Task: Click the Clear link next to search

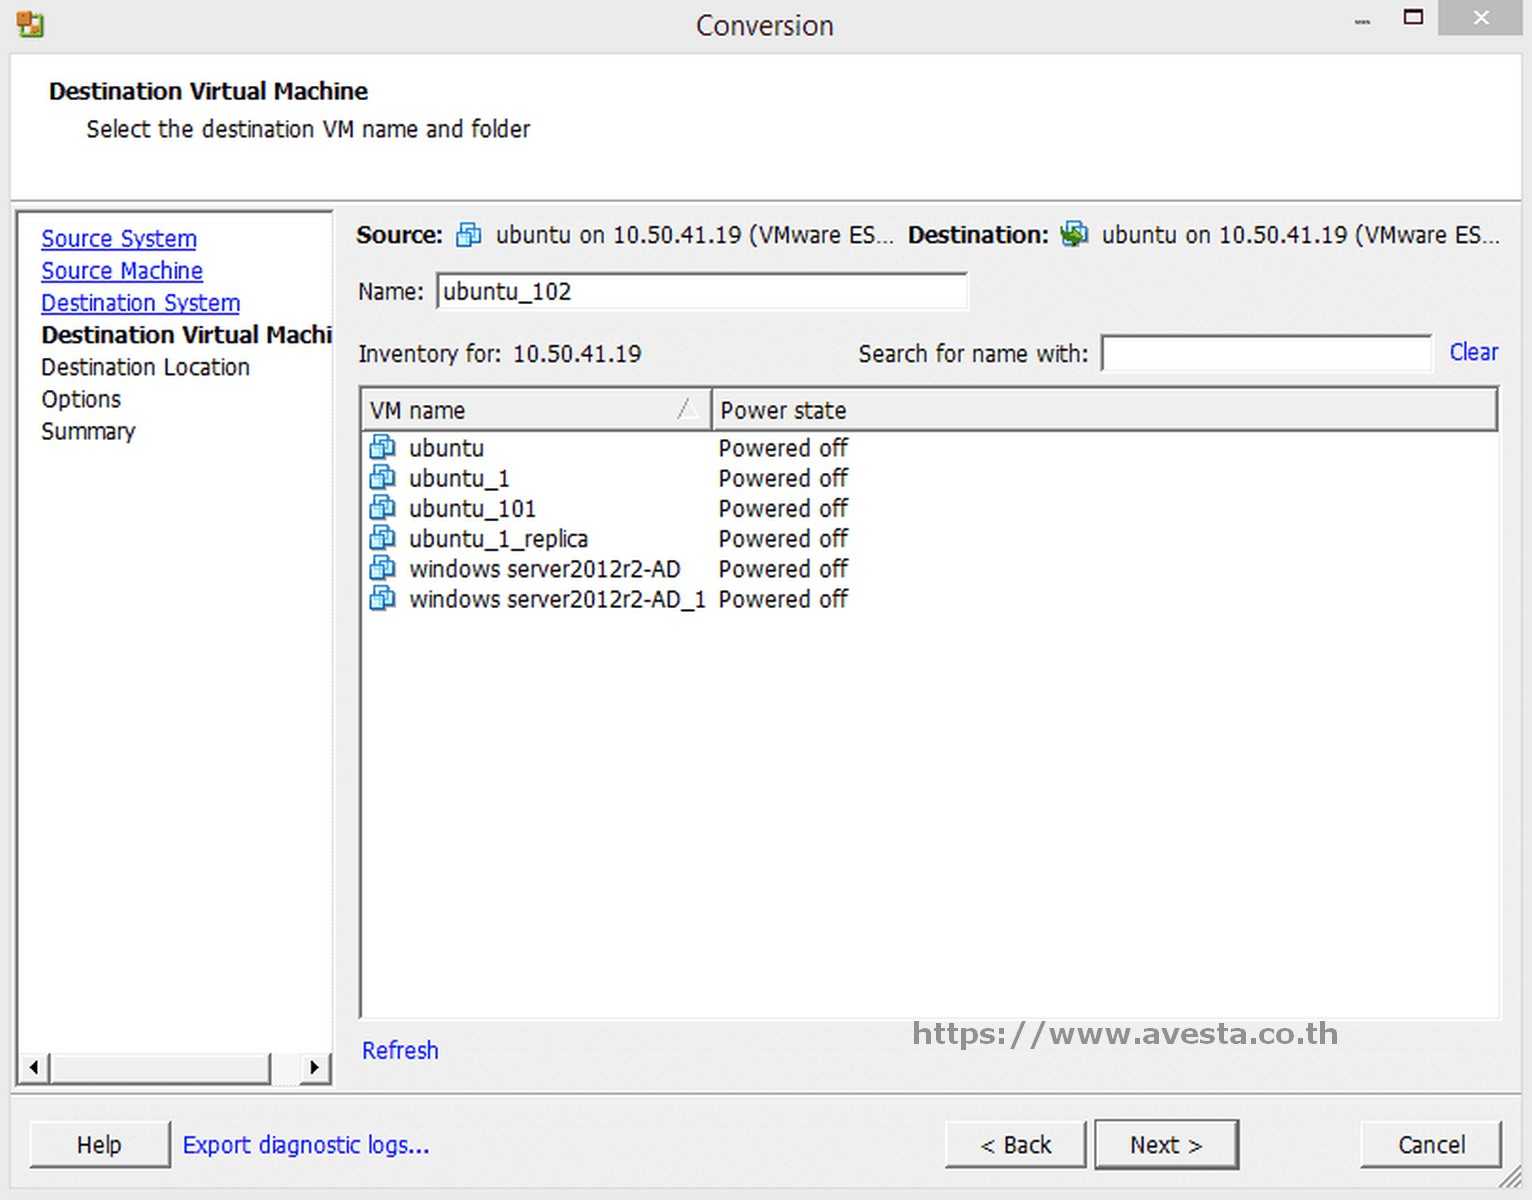Action: point(1473,351)
